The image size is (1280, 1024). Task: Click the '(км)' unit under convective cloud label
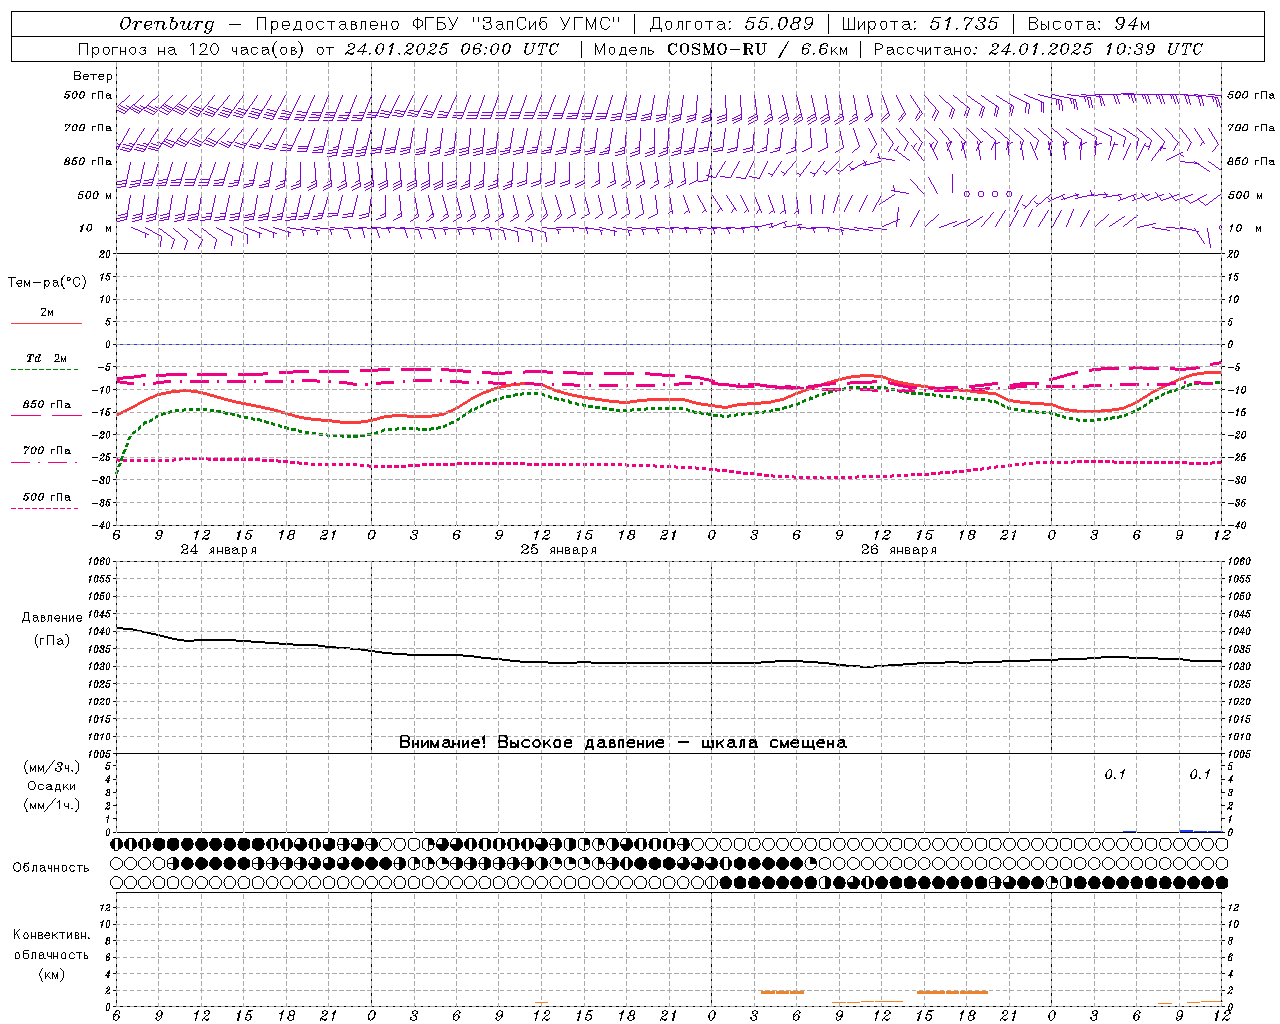click(x=51, y=973)
